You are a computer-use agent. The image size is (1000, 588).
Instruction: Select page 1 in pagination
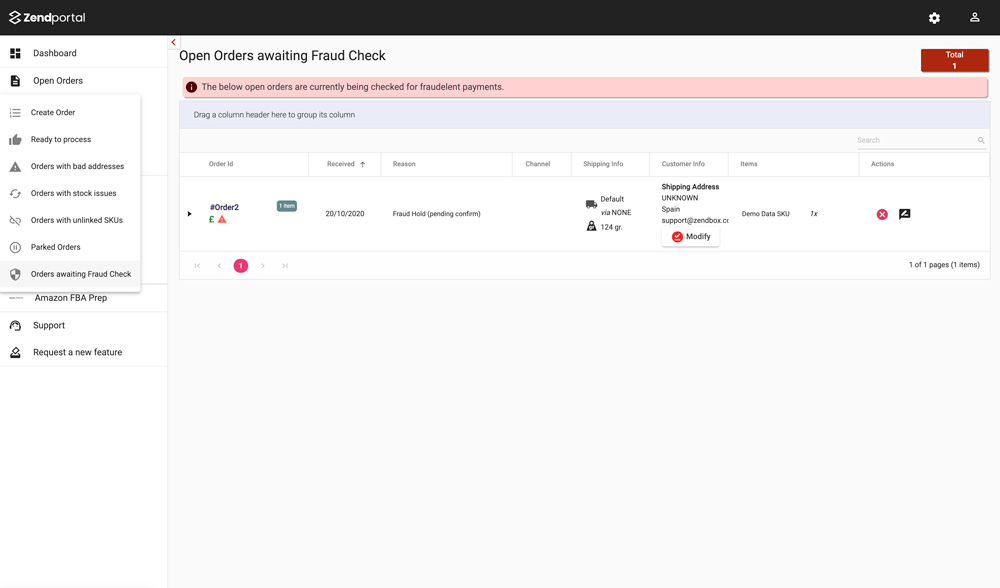(x=241, y=266)
